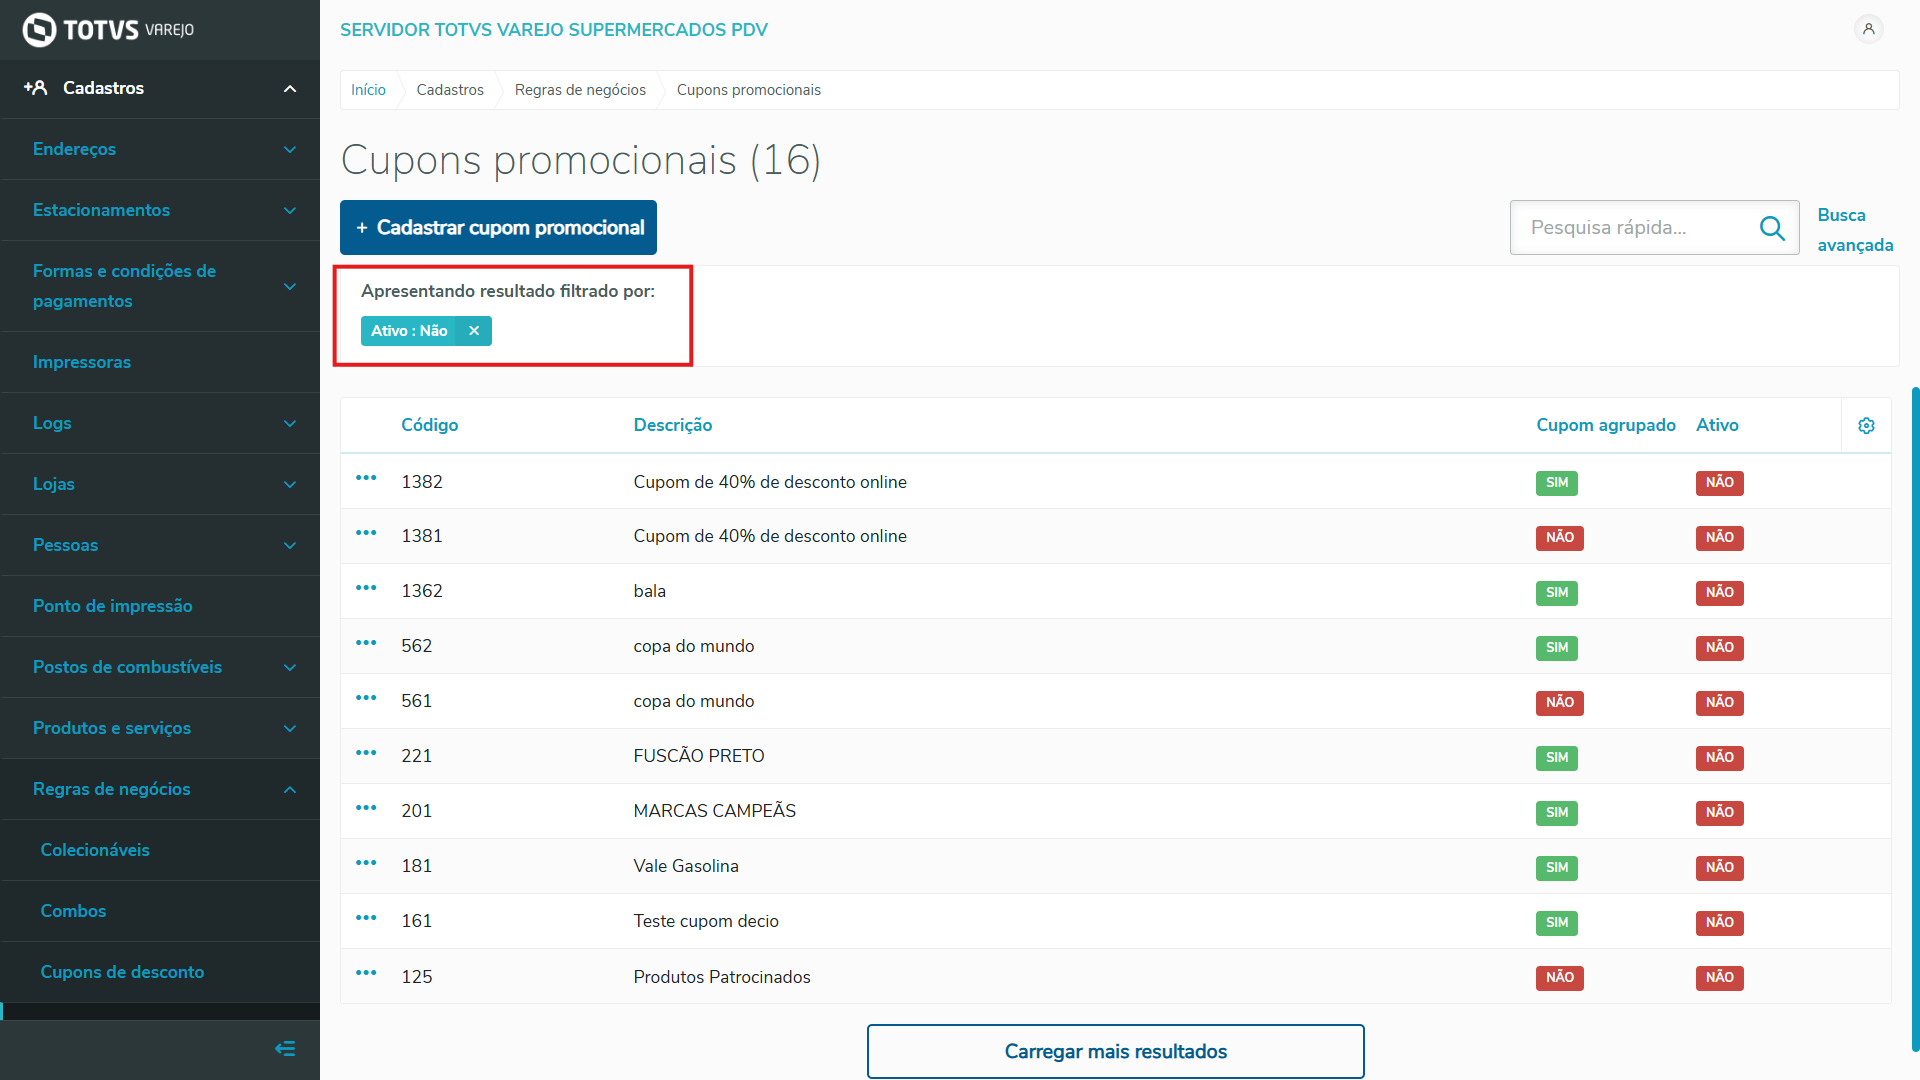This screenshot has height=1080, width=1920.
Task: Collapse the sidebar menu icon
Action: tap(285, 1048)
